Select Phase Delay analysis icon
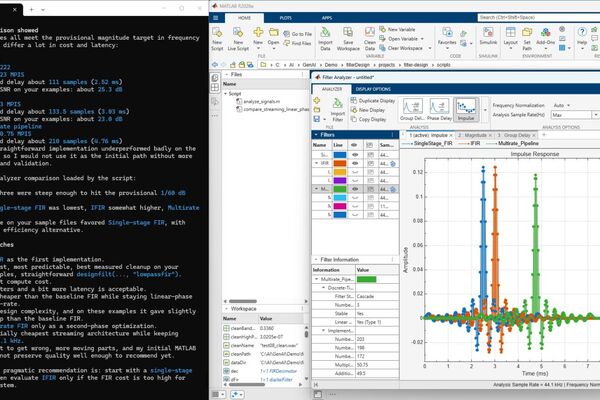Screen dimensions: 600x400 [439, 109]
